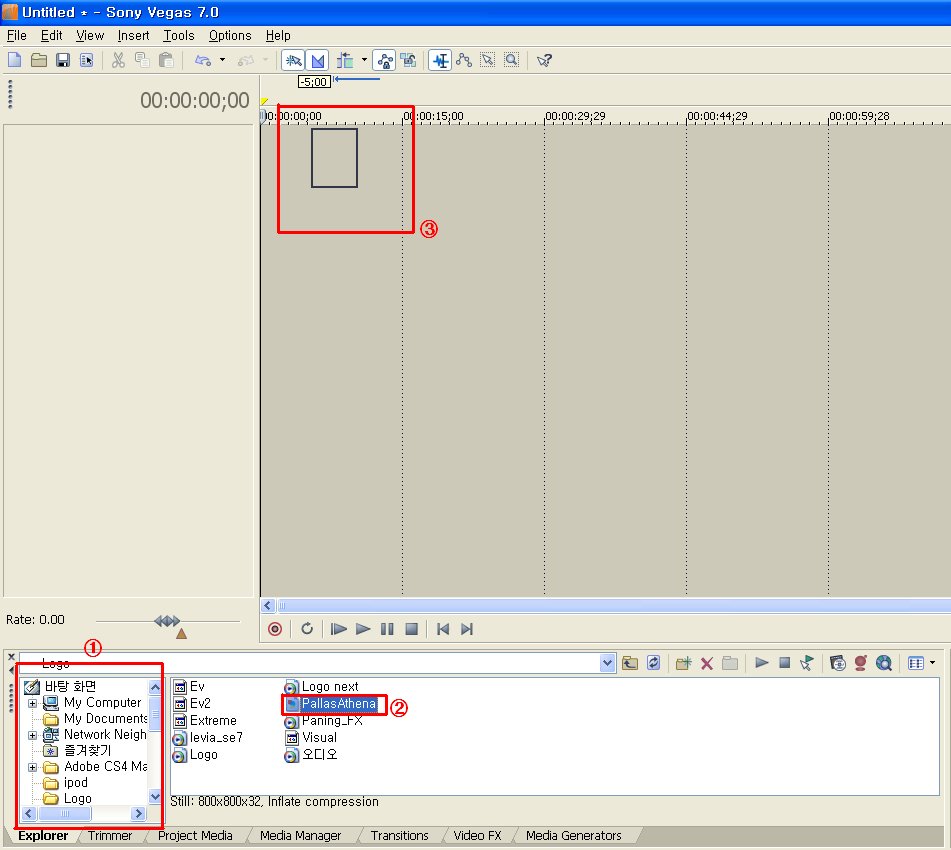Open the project Properties icon
The image size is (951, 850).
[x=87, y=60]
